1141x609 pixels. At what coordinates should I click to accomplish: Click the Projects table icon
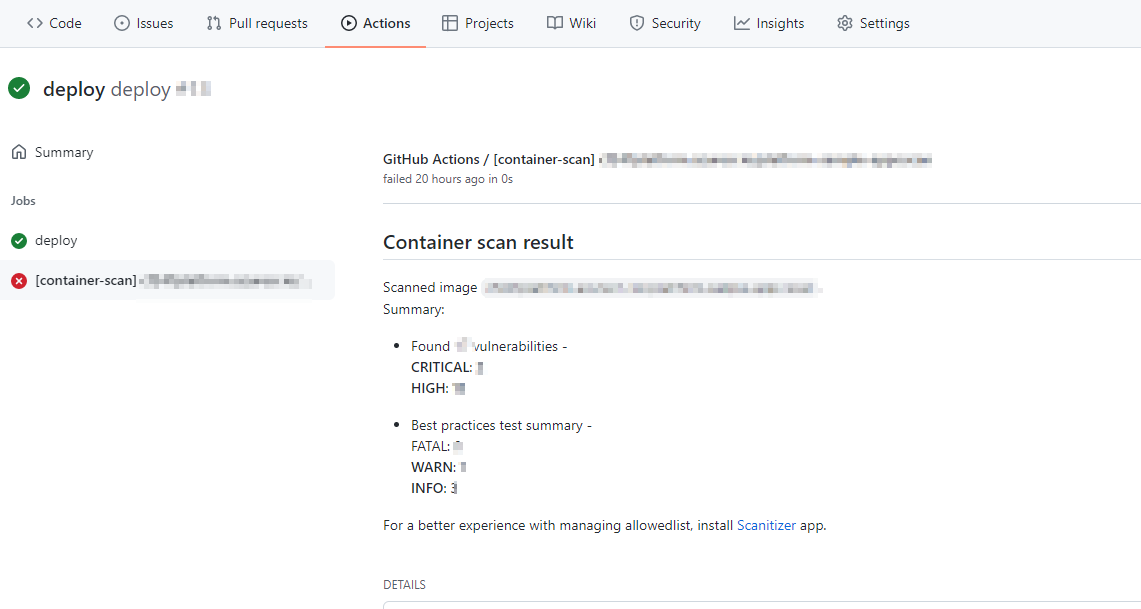coord(450,23)
